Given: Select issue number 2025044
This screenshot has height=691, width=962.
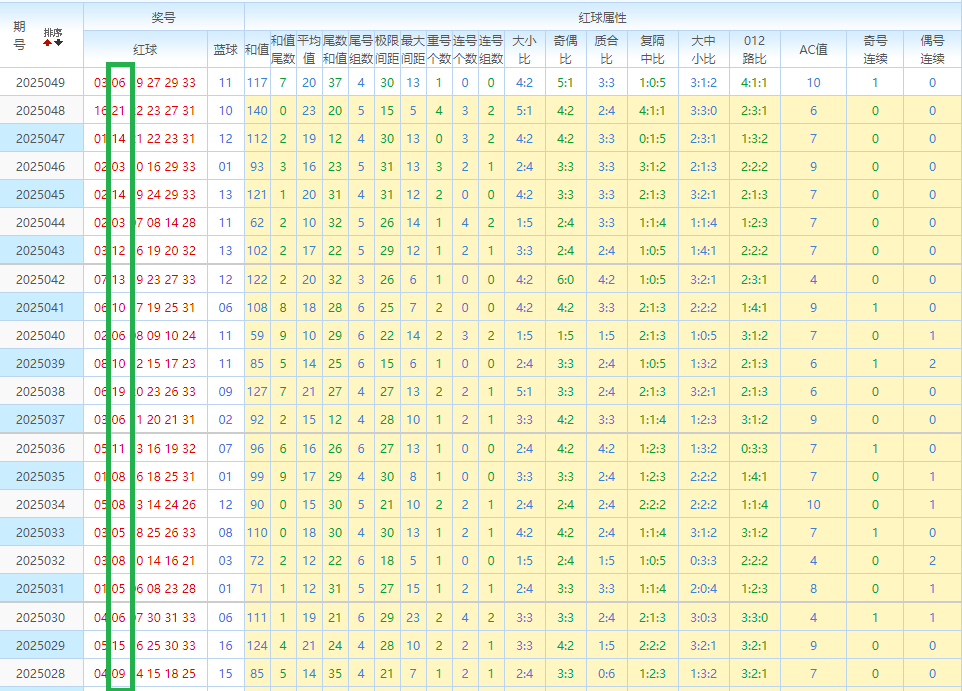Looking at the screenshot, I should pos(40,223).
